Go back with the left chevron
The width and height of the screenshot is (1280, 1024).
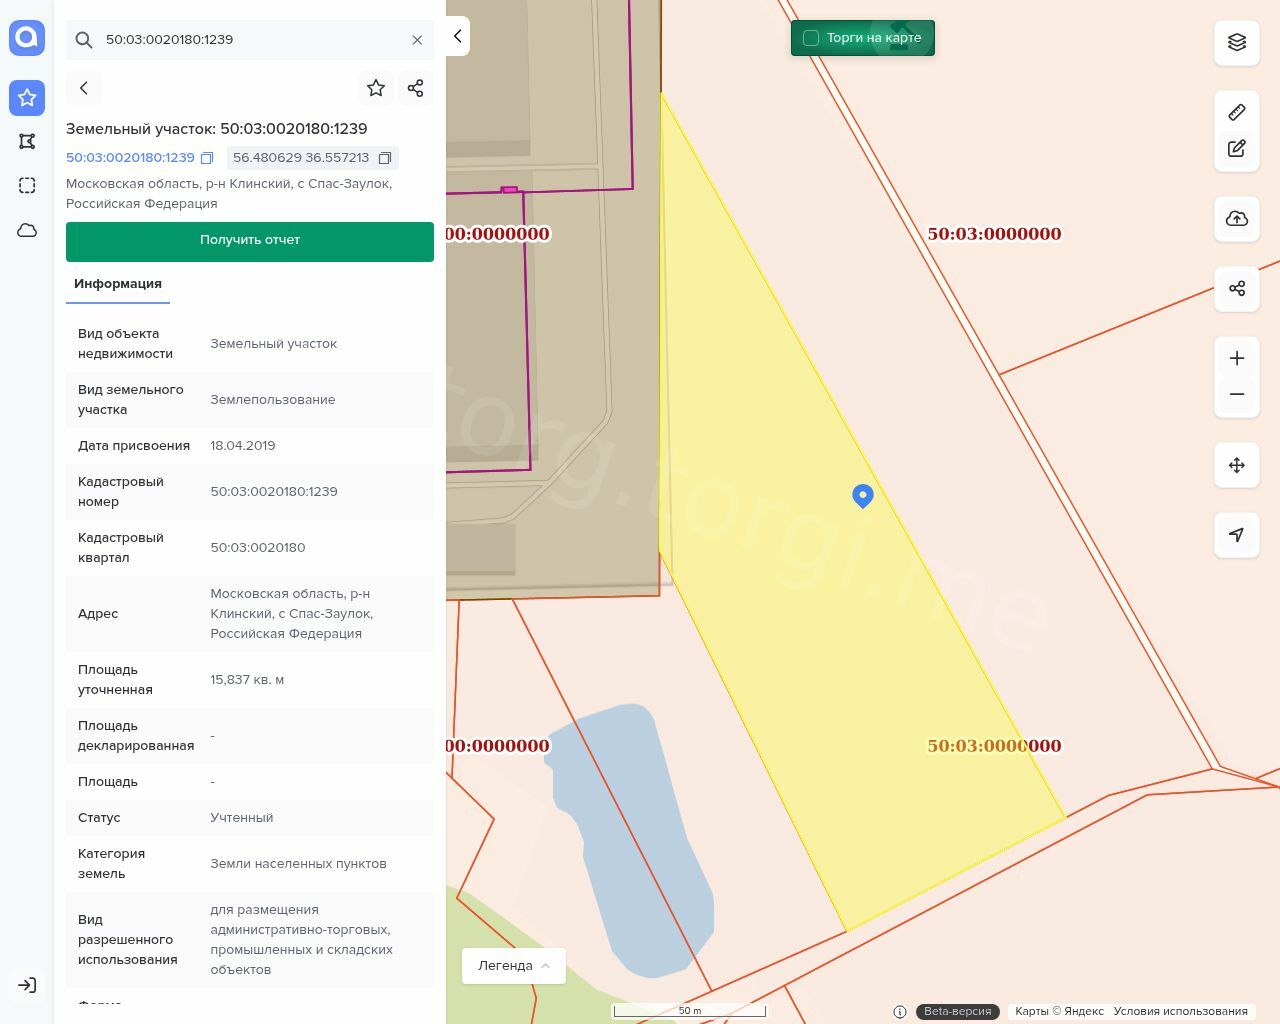point(84,88)
